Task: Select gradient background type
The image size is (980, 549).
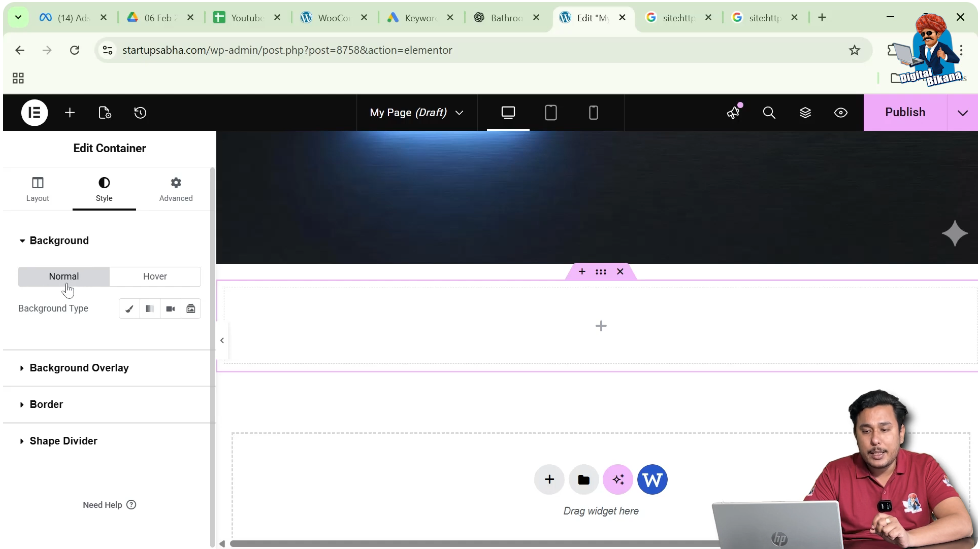Action: [149, 309]
